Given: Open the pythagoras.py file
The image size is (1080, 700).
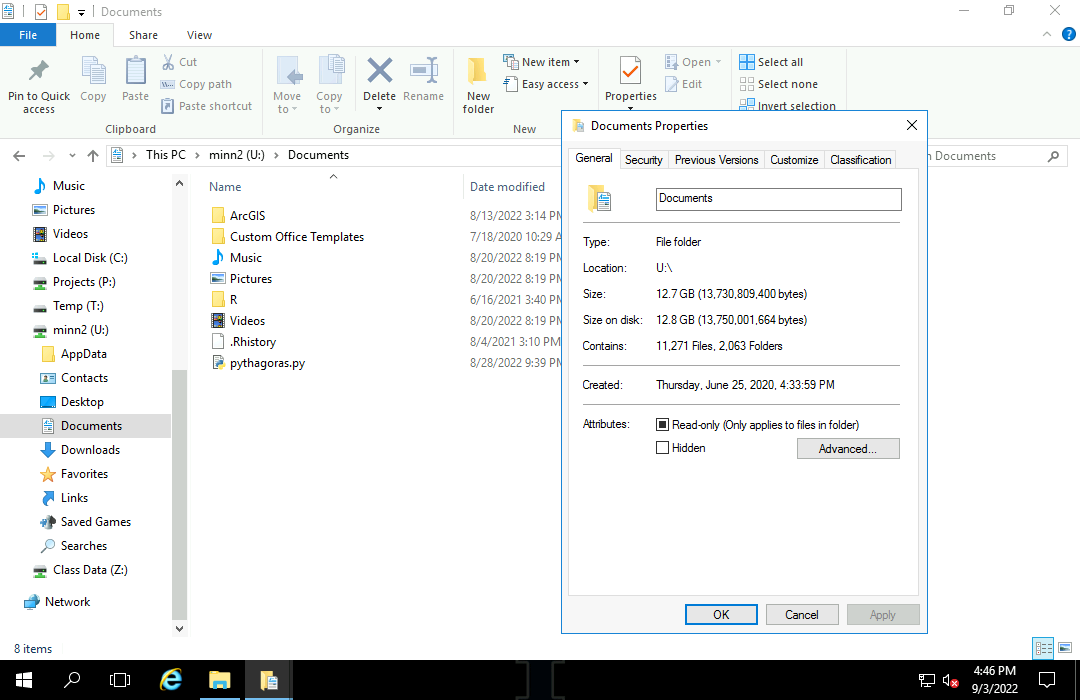Looking at the screenshot, I should (267, 363).
